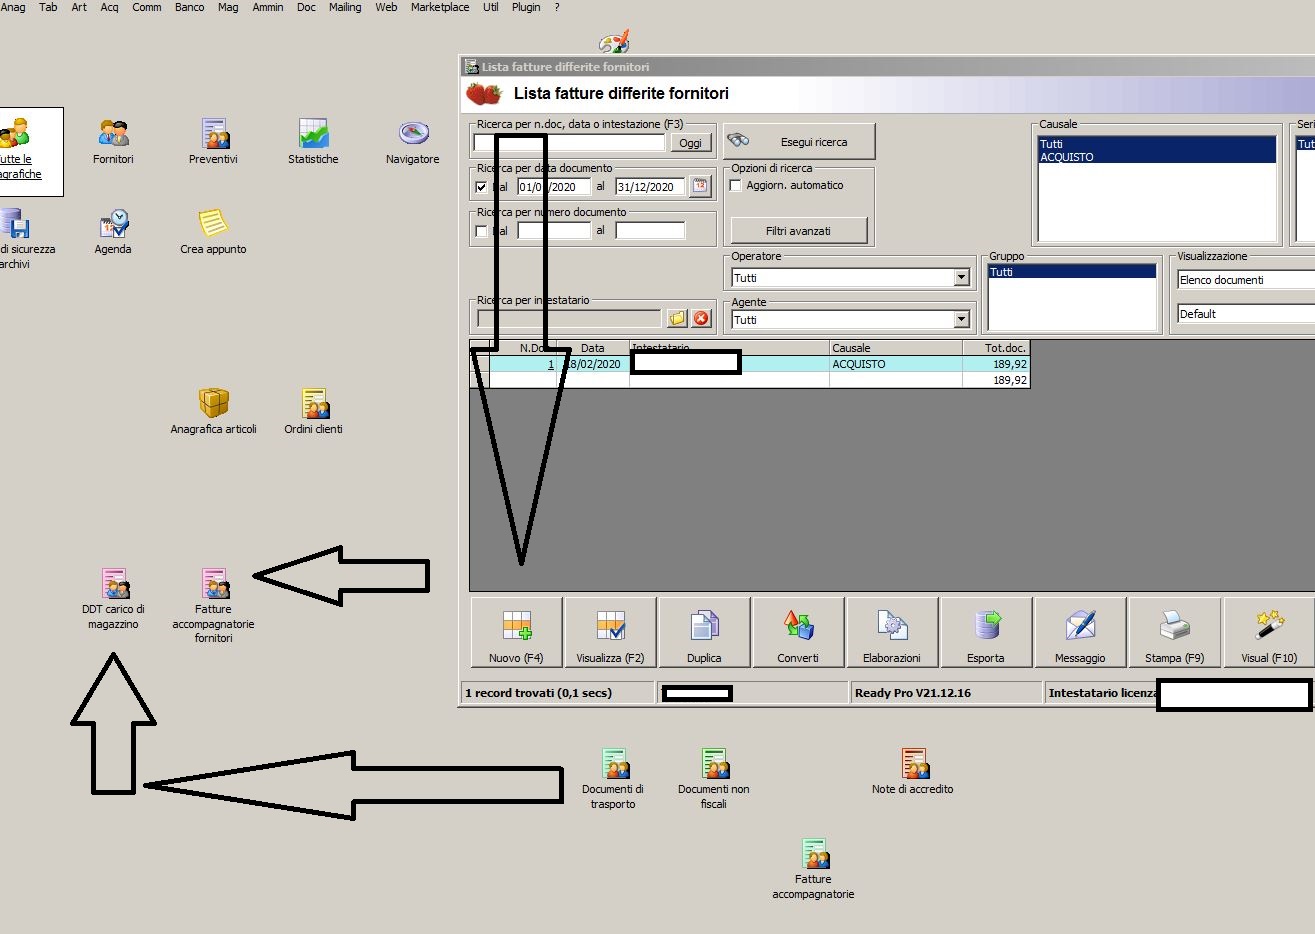Viewport: 1315px width, 934px height.
Task: Open the calendar picker beside the end date
Action: 700,186
